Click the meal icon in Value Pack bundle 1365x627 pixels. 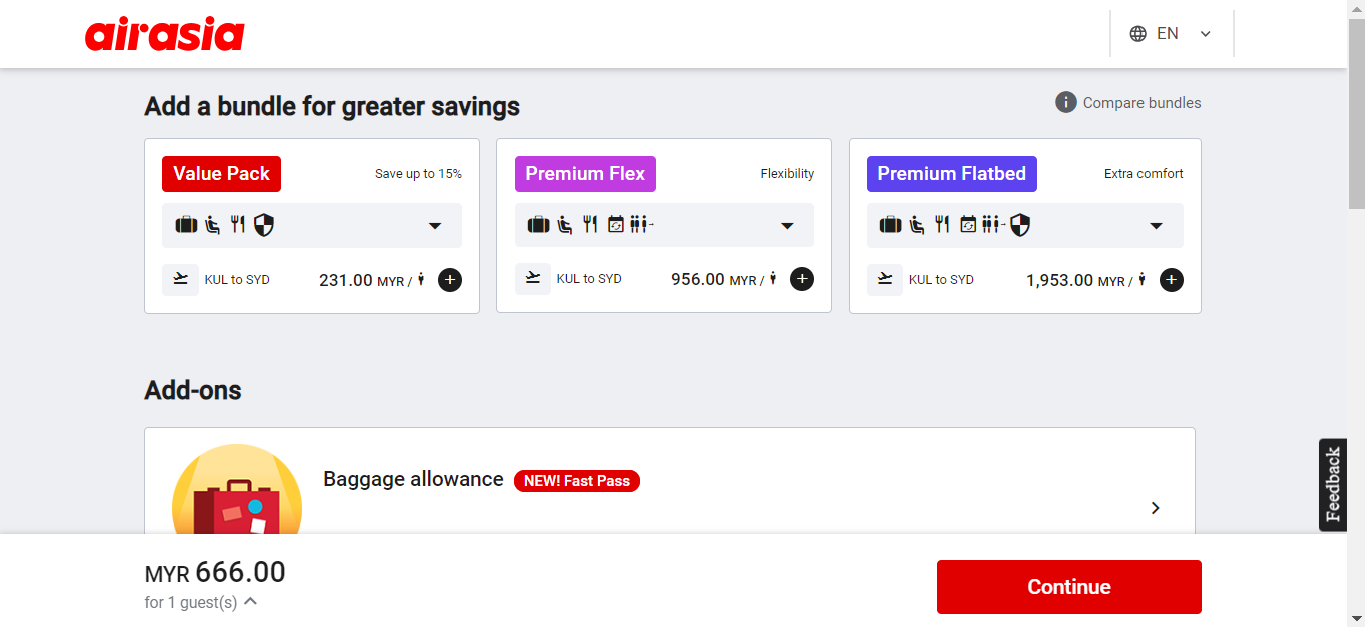click(237, 224)
